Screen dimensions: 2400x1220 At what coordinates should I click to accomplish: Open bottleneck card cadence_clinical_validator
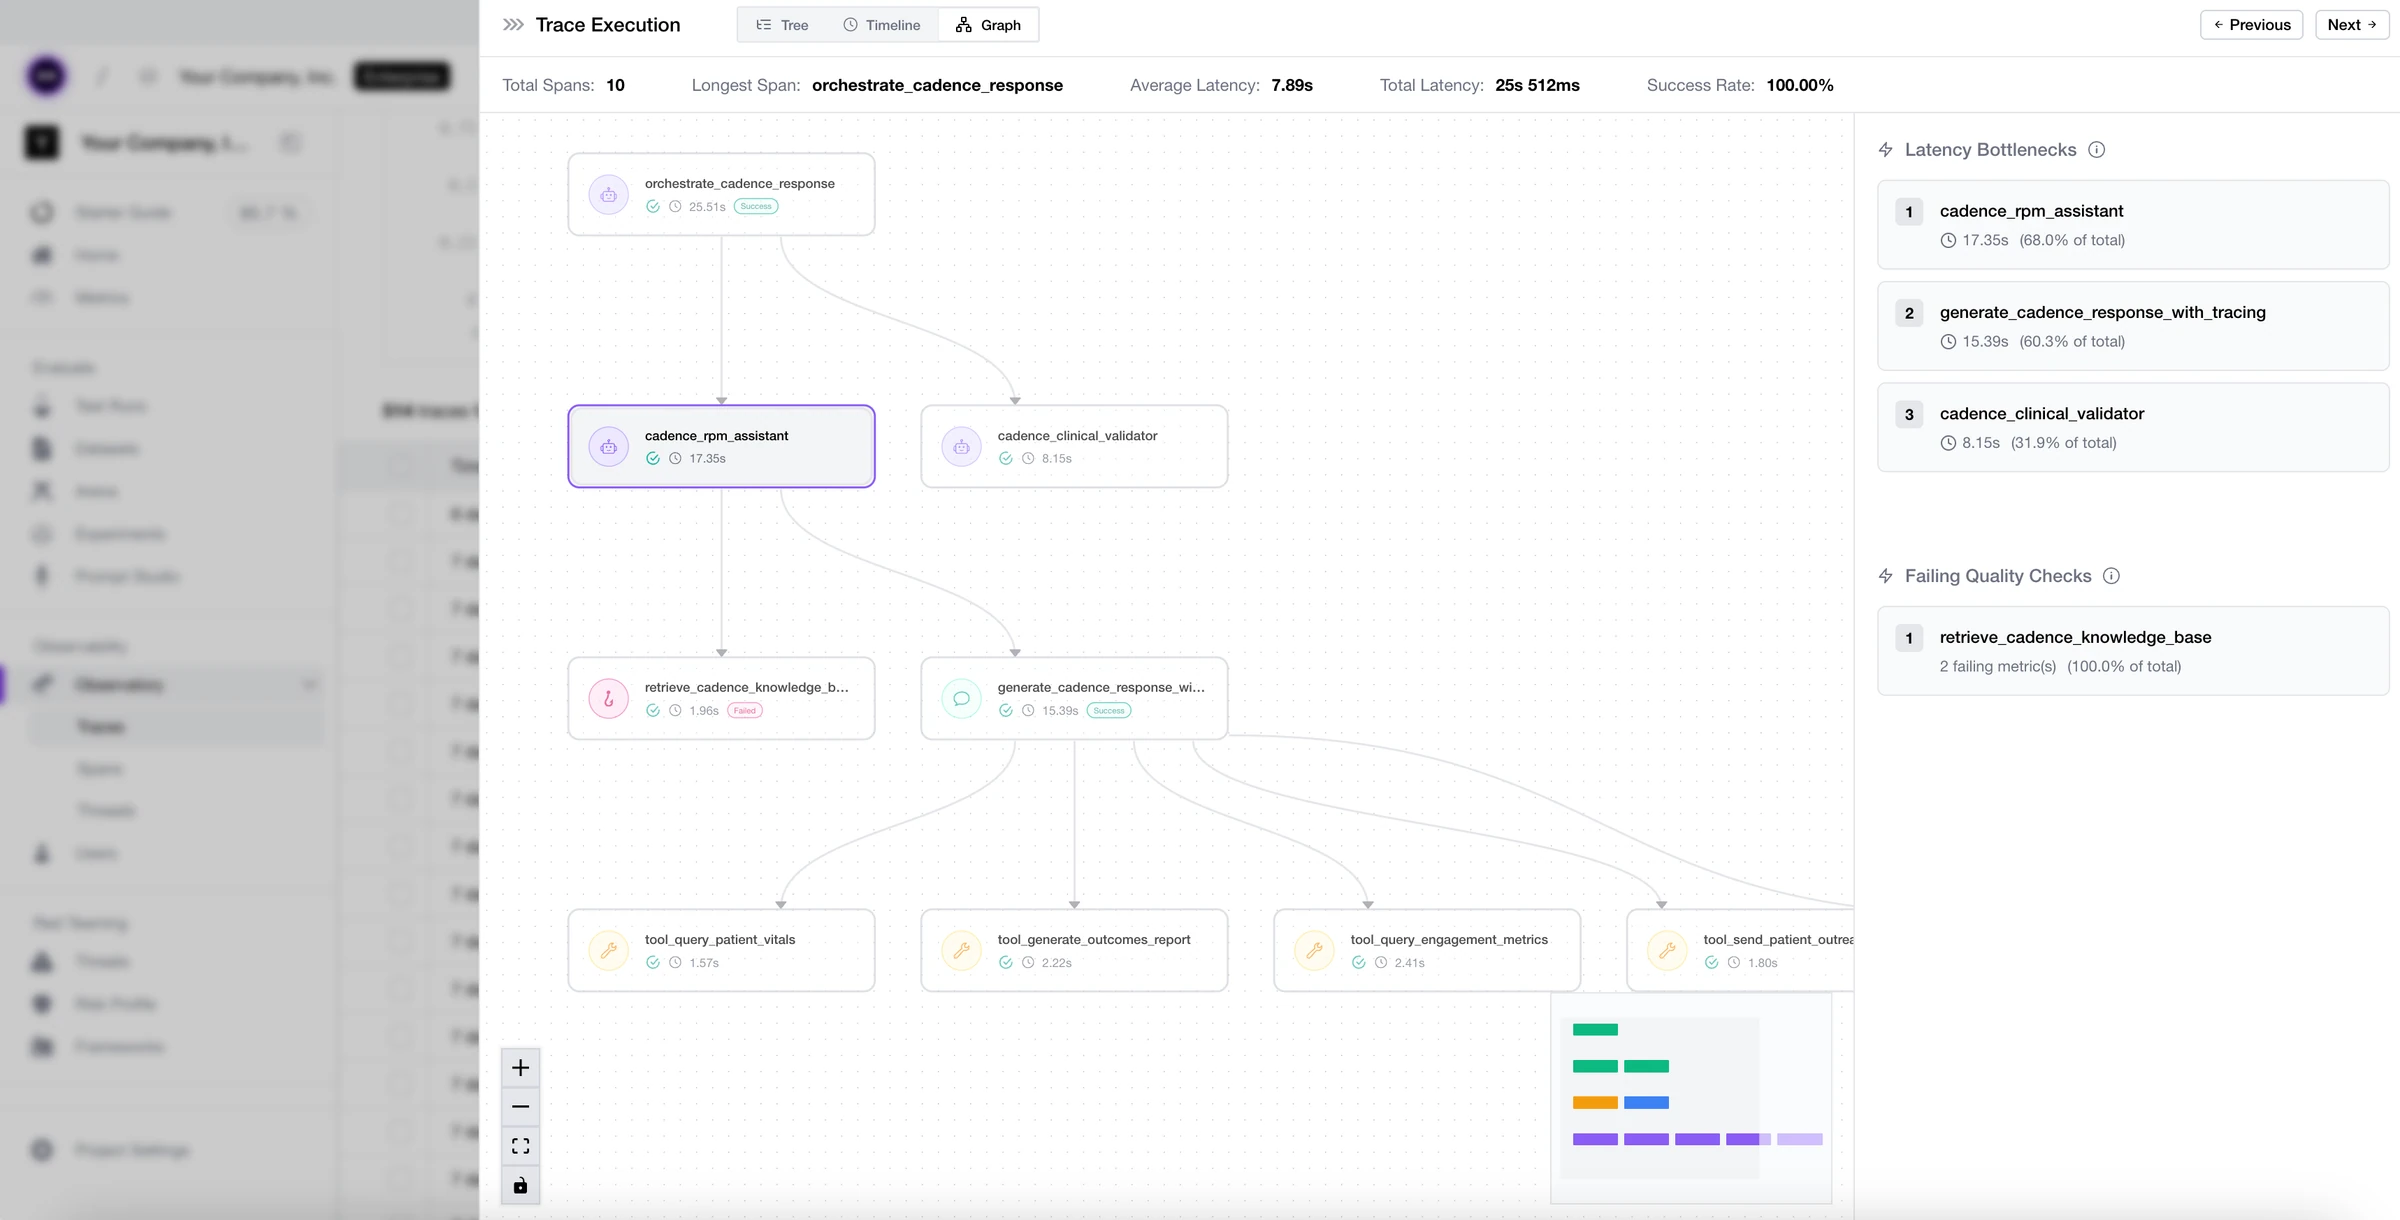(x=2133, y=427)
